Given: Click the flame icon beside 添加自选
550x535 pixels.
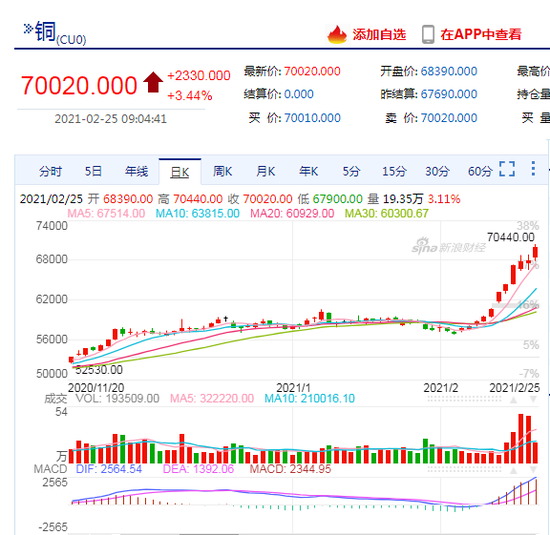Looking at the screenshot, I should pyautogui.click(x=337, y=34).
